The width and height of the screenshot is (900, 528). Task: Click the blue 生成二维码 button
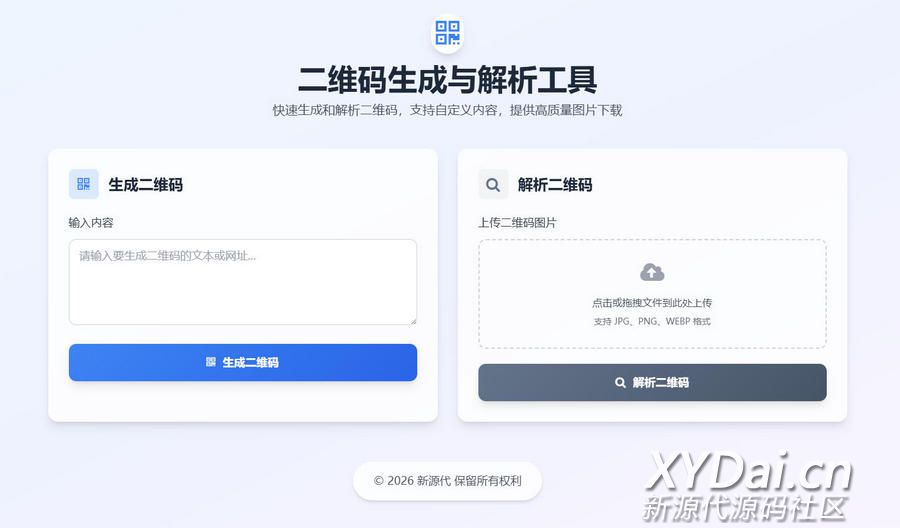[243, 362]
